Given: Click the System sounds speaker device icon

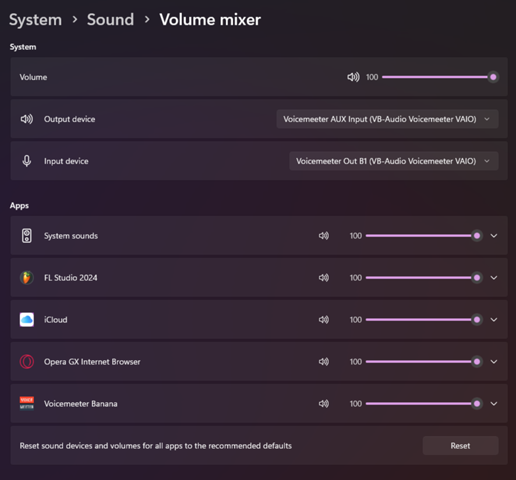Looking at the screenshot, I should coord(27,236).
